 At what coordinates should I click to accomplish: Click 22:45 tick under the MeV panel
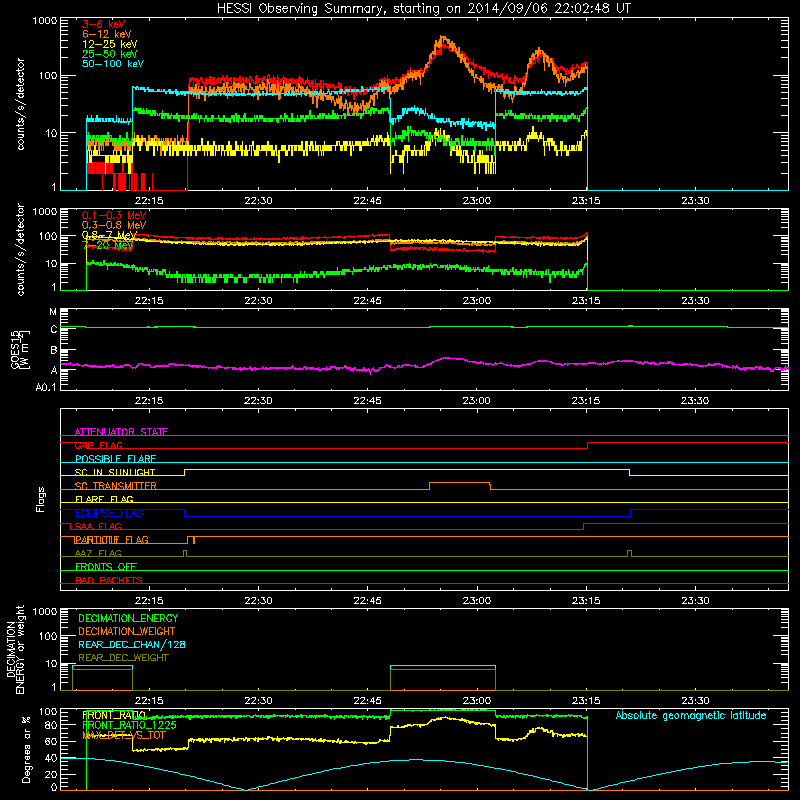click(x=367, y=301)
